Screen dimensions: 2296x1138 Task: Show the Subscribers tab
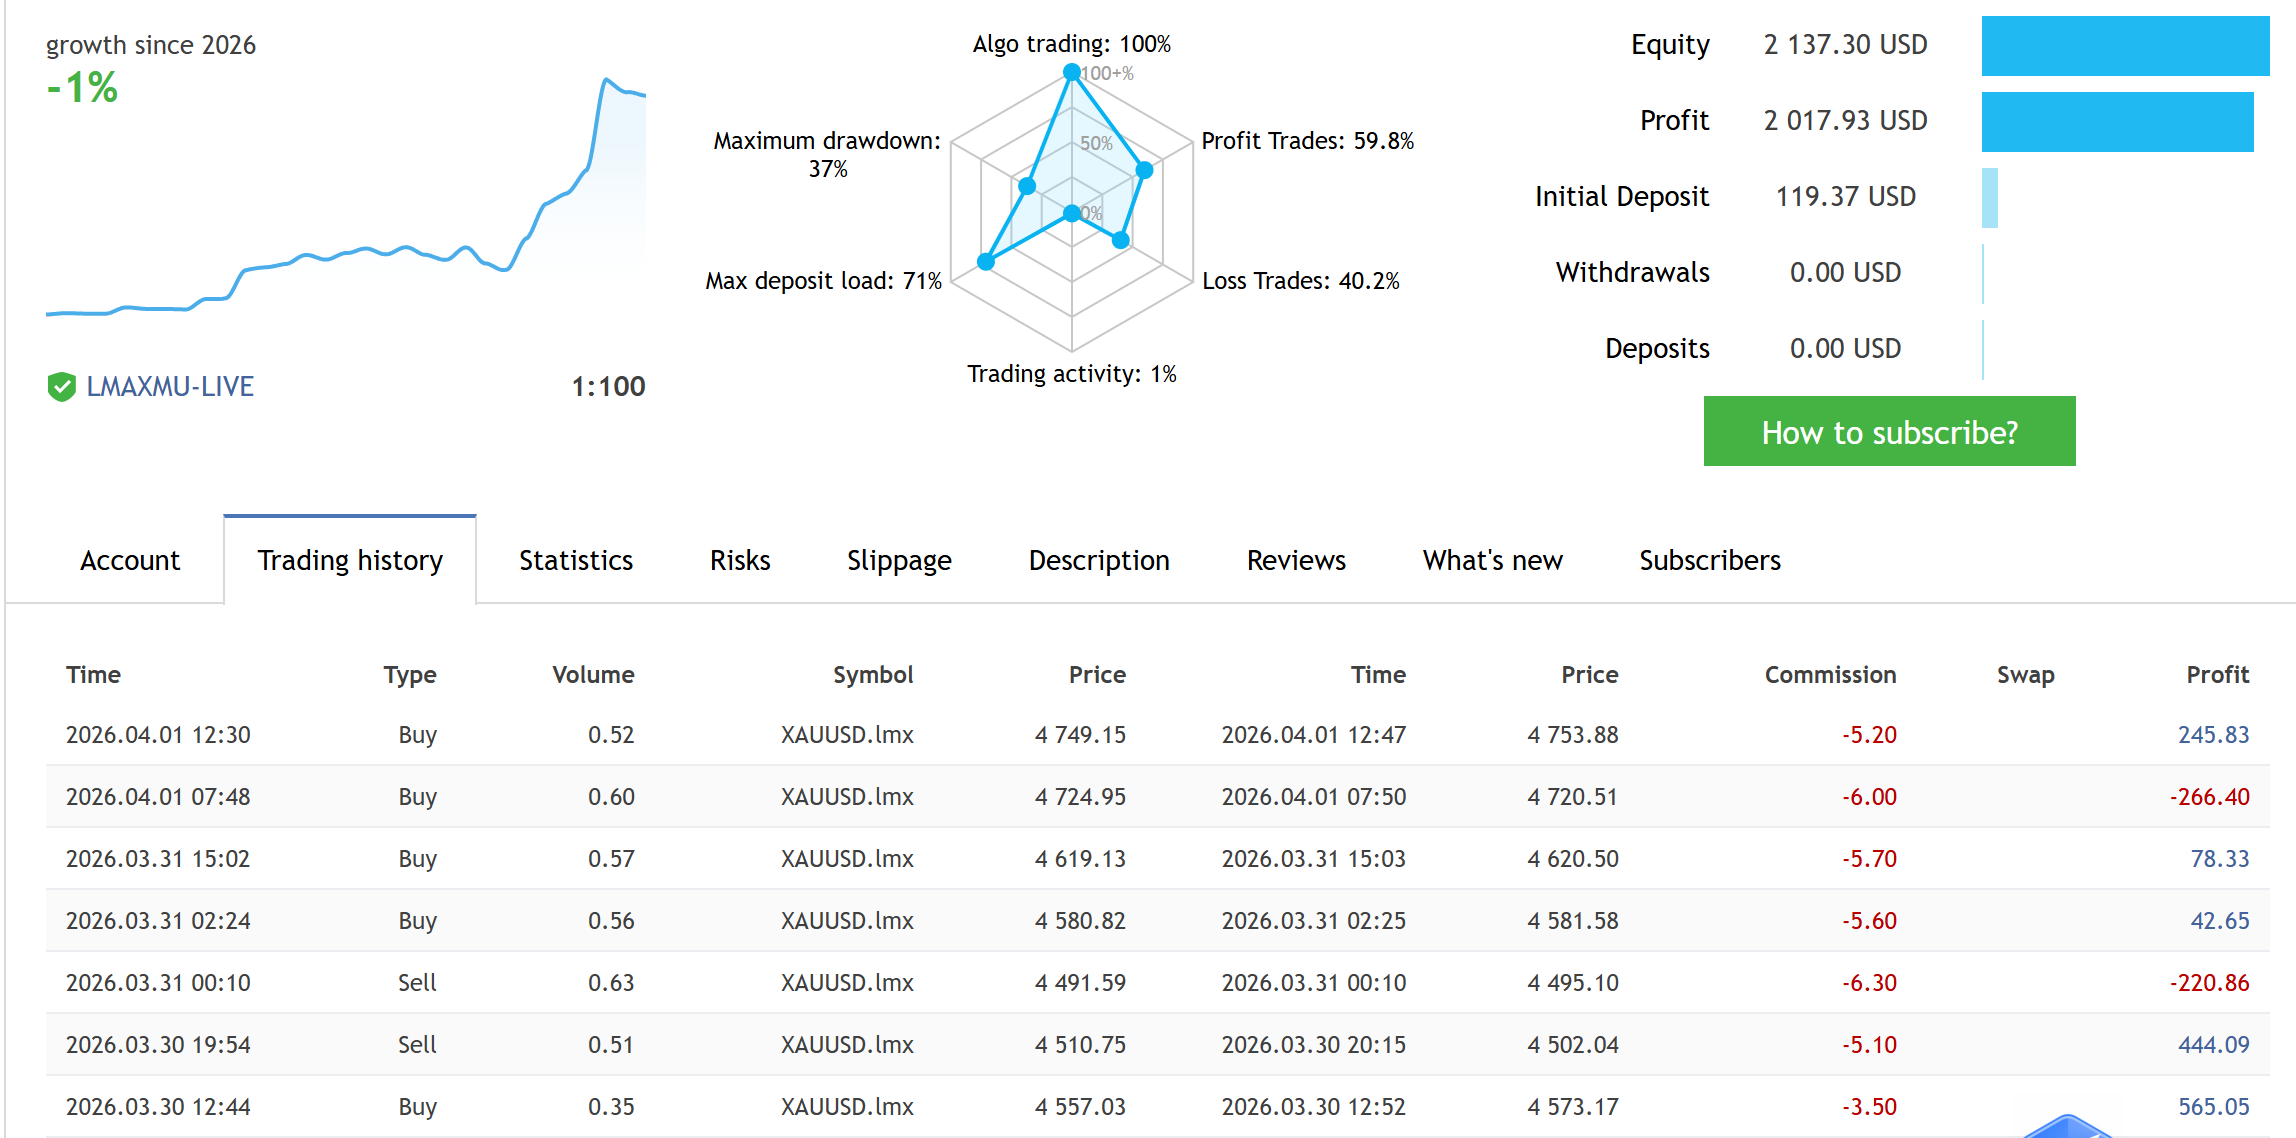[1709, 560]
